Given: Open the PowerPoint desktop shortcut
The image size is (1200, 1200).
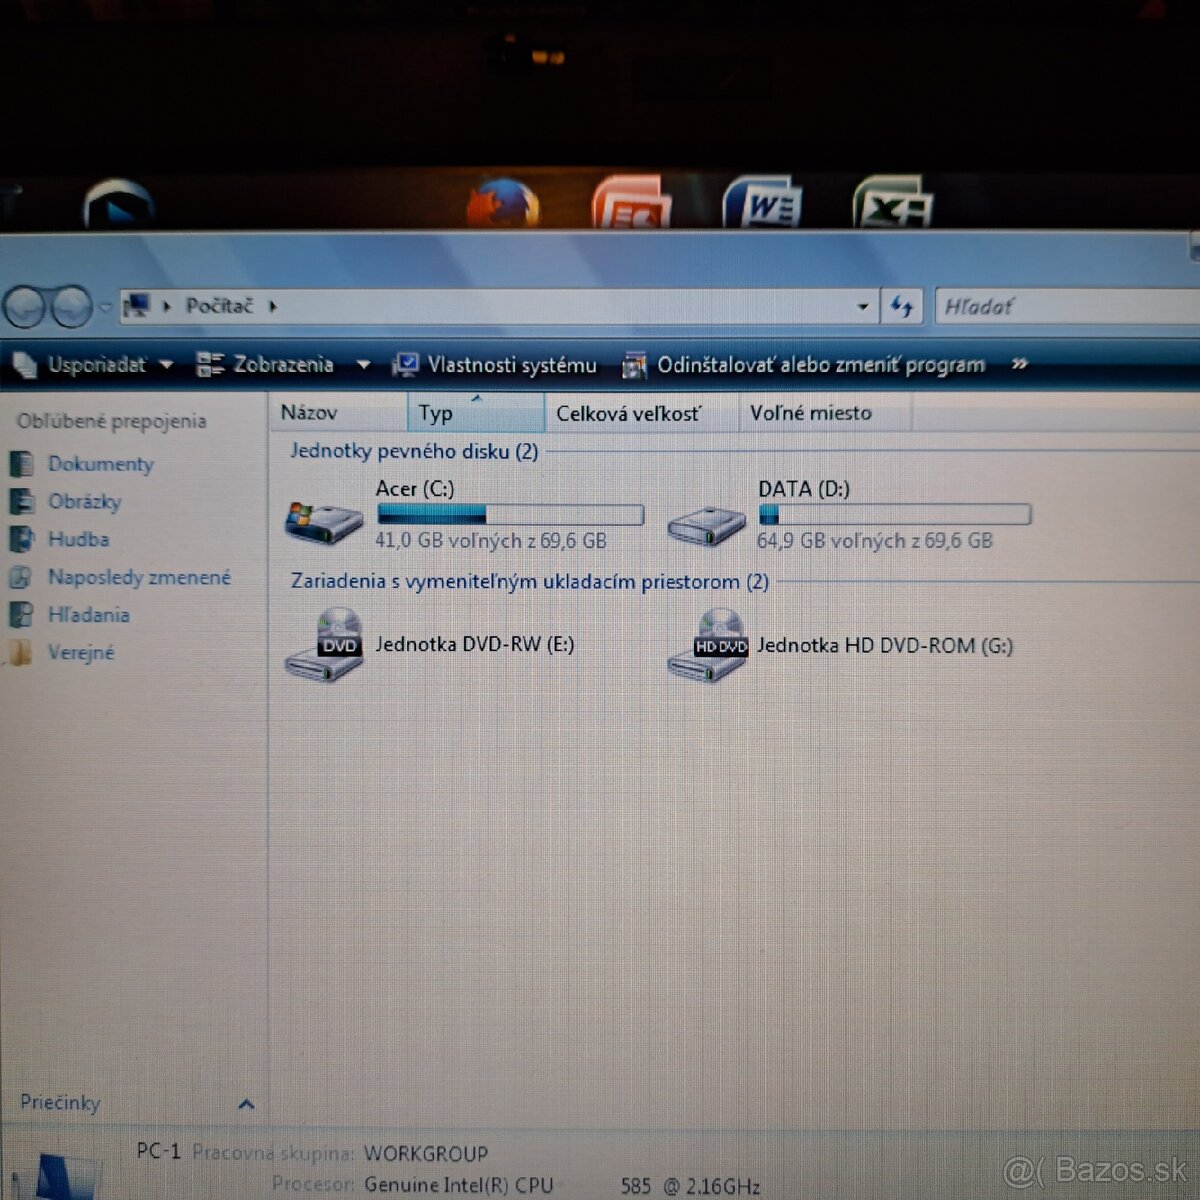Looking at the screenshot, I should tap(631, 206).
